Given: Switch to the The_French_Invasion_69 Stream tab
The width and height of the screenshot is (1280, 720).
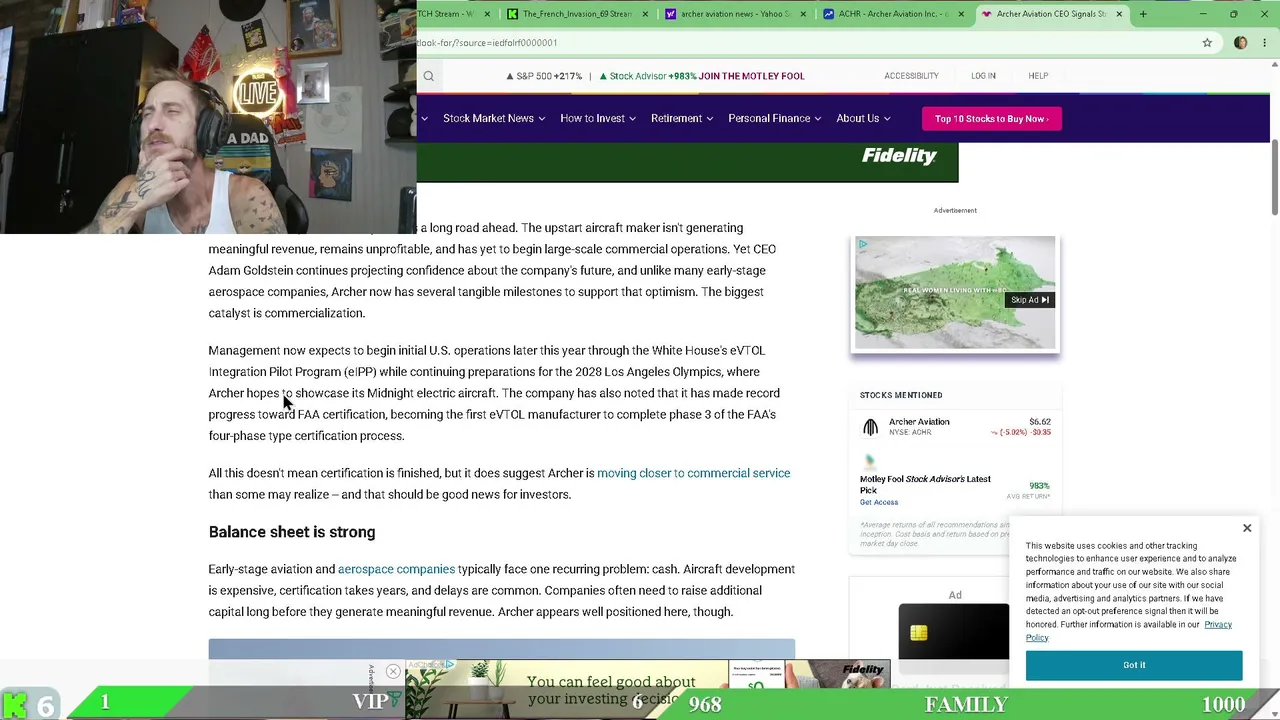Looking at the screenshot, I should click(577, 14).
